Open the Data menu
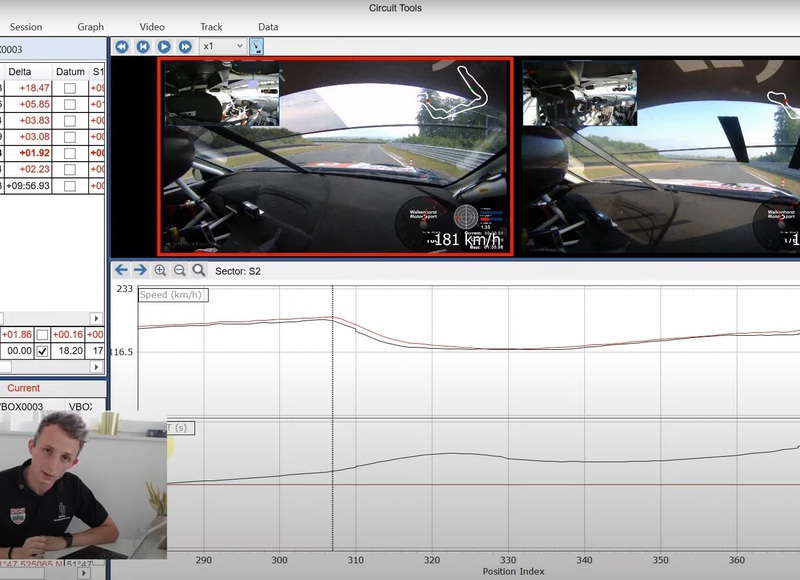 point(268,27)
